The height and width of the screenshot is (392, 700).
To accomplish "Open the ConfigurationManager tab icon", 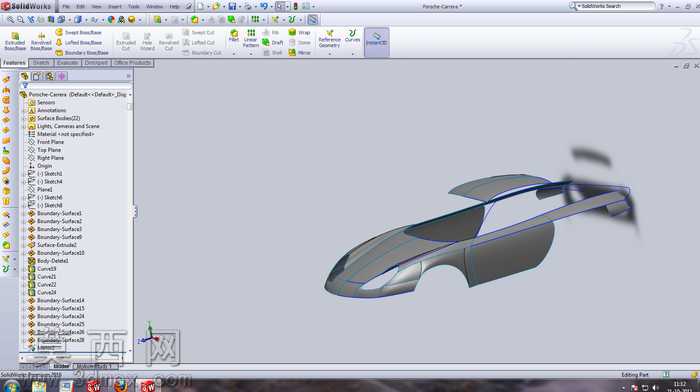I will tap(50, 76).
